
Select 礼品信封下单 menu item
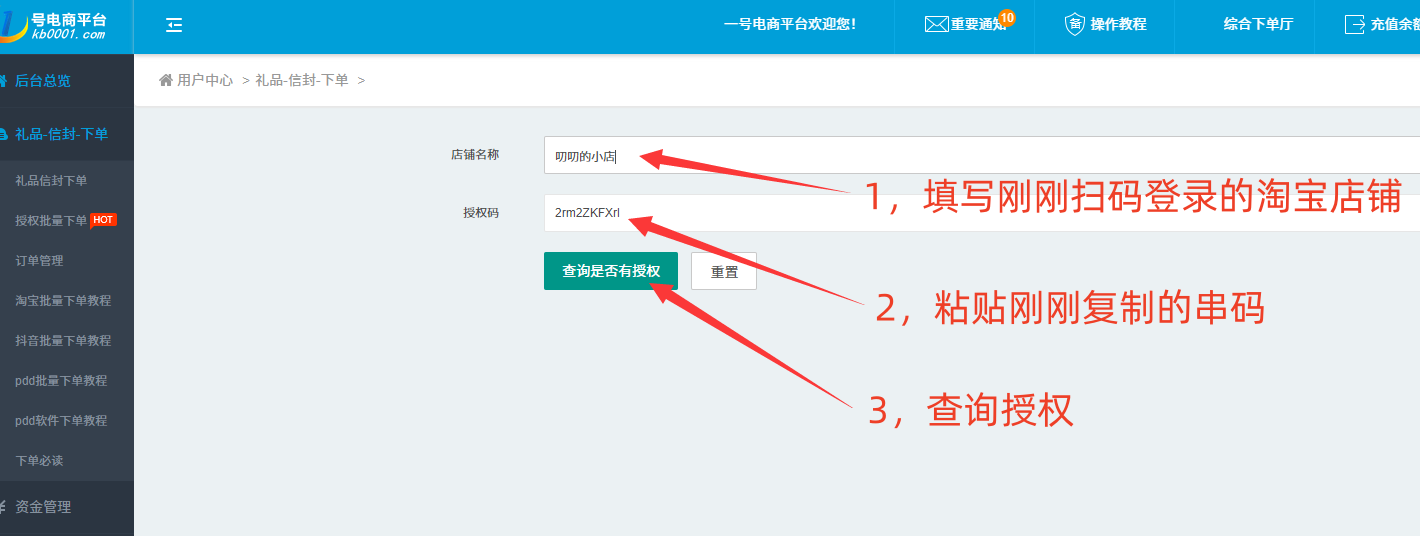[x=51, y=181]
